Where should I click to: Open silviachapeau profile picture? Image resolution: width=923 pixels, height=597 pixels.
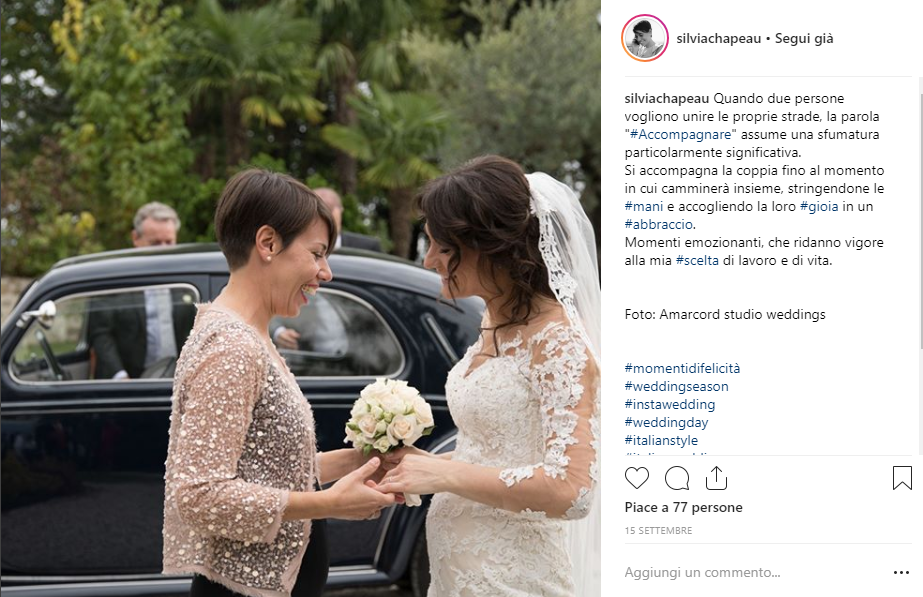(x=645, y=38)
